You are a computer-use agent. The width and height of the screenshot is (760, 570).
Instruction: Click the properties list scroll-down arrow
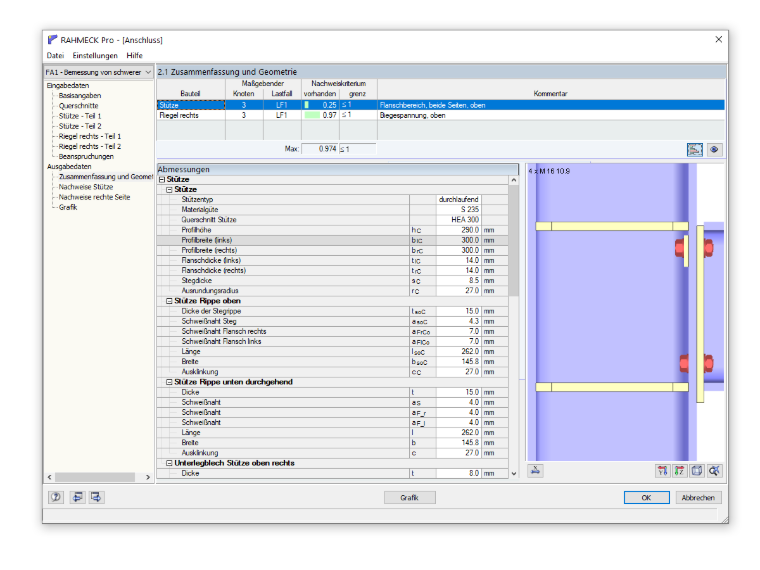(x=514, y=474)
